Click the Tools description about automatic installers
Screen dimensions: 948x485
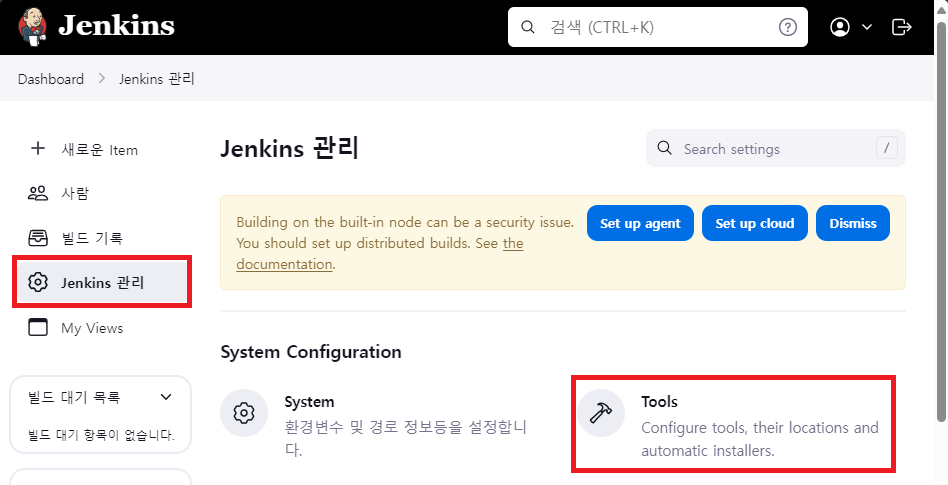coord(760,439)
